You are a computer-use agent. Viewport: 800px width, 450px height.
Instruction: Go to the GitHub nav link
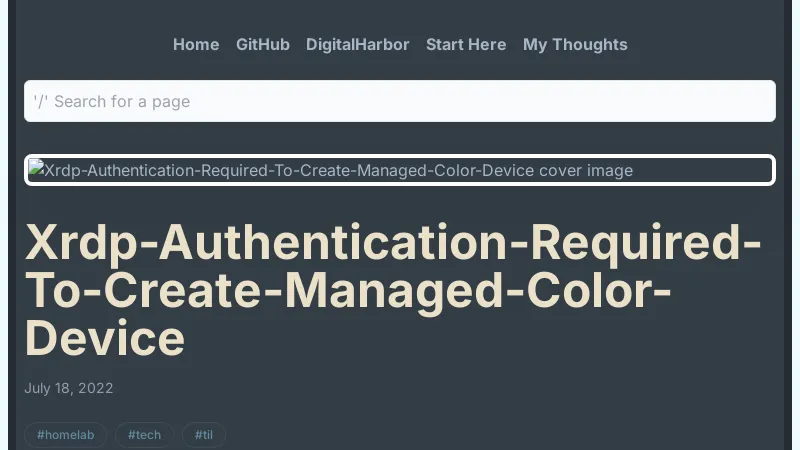[263, 45]
